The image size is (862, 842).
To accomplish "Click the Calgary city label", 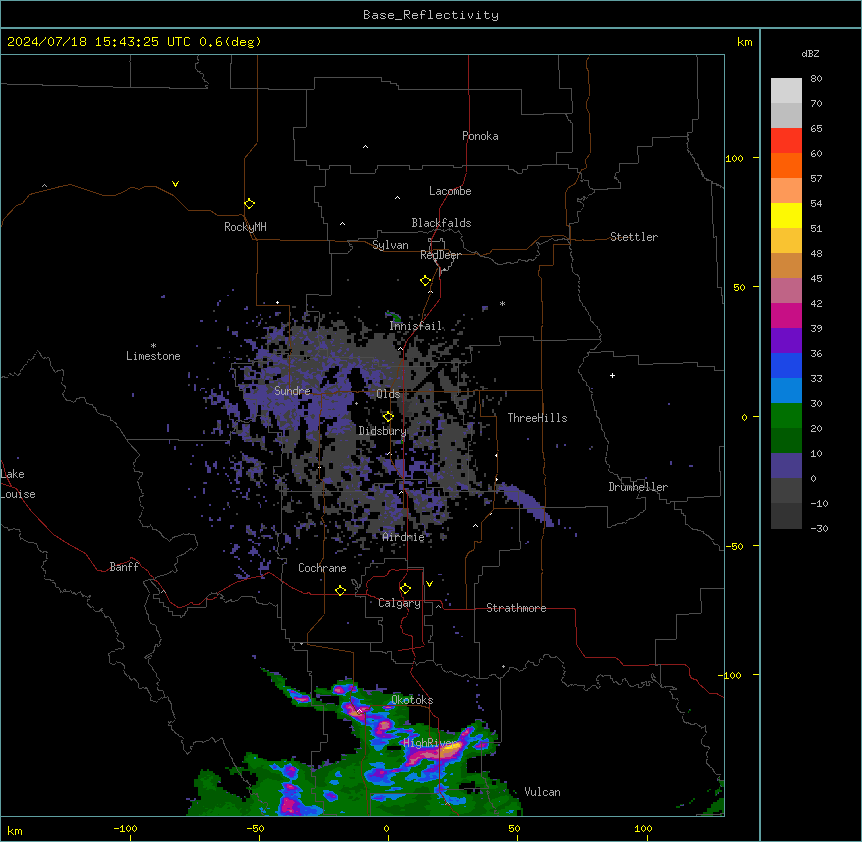I will point(399,603).
